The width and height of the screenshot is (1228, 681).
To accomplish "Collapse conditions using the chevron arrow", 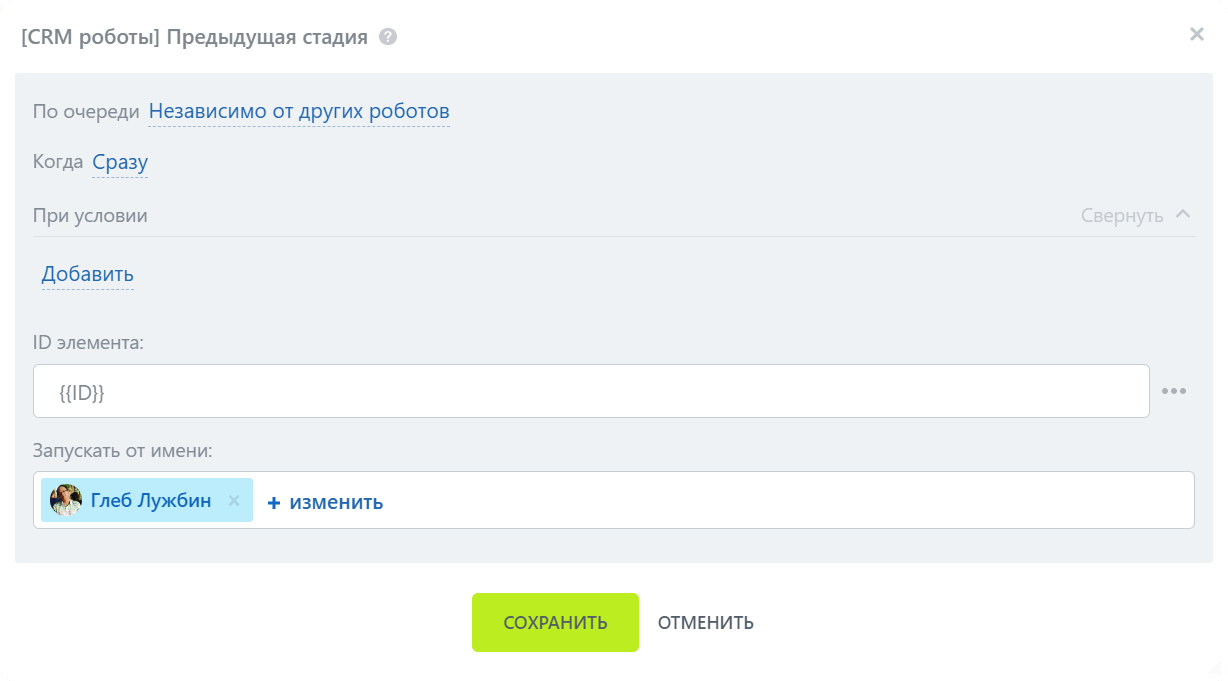I will pyautogui.click(x=1183, y=214).
